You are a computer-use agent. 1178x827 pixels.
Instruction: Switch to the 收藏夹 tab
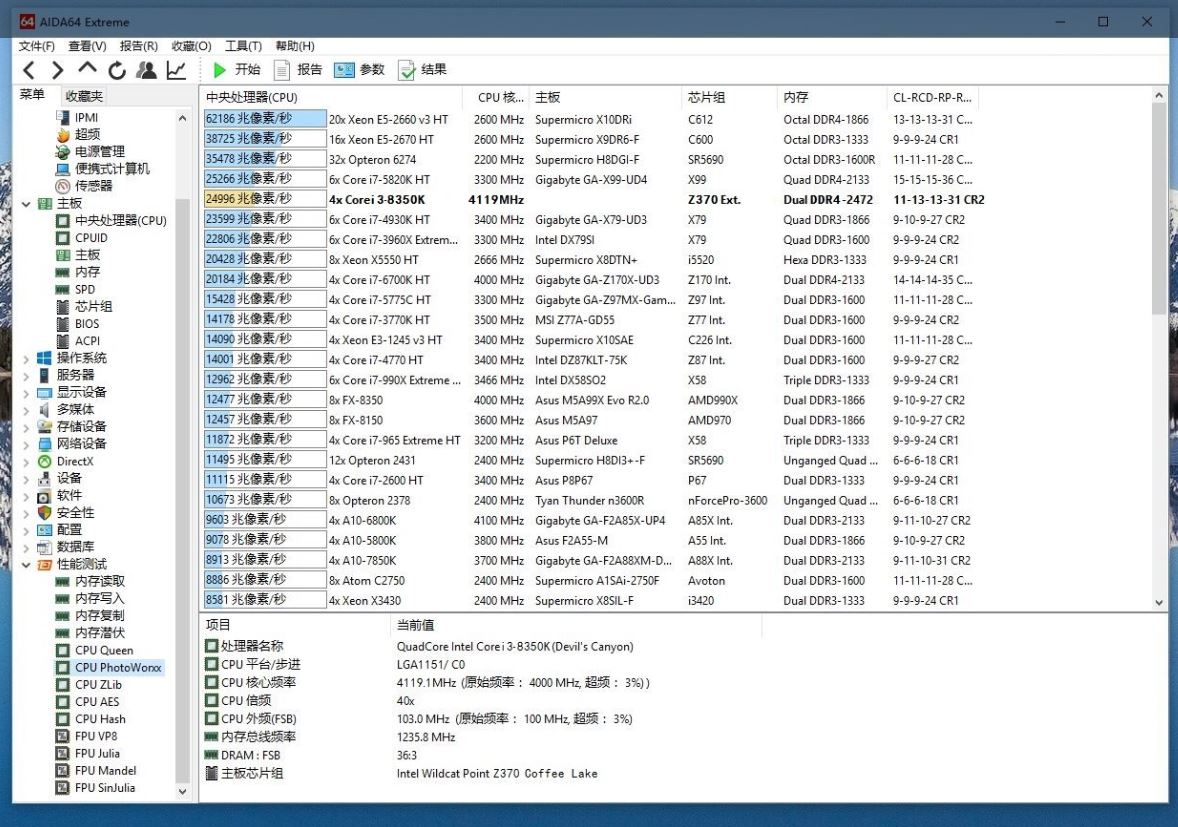coord(83,95)
